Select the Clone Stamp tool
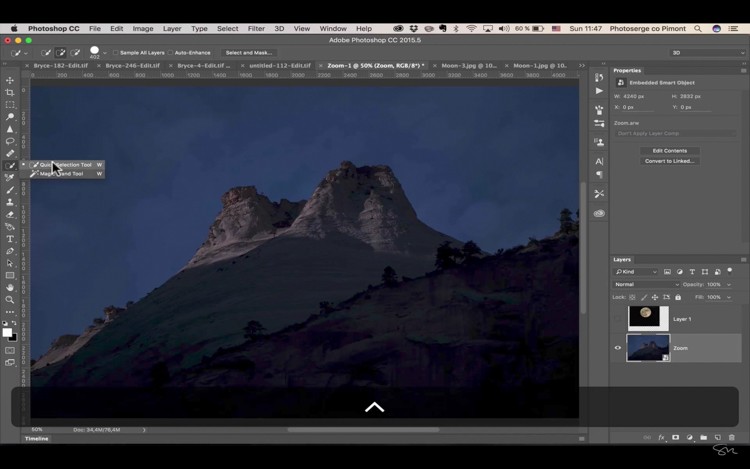The height and width of the screenshot is (469, 750). click(x=10, y=202)
